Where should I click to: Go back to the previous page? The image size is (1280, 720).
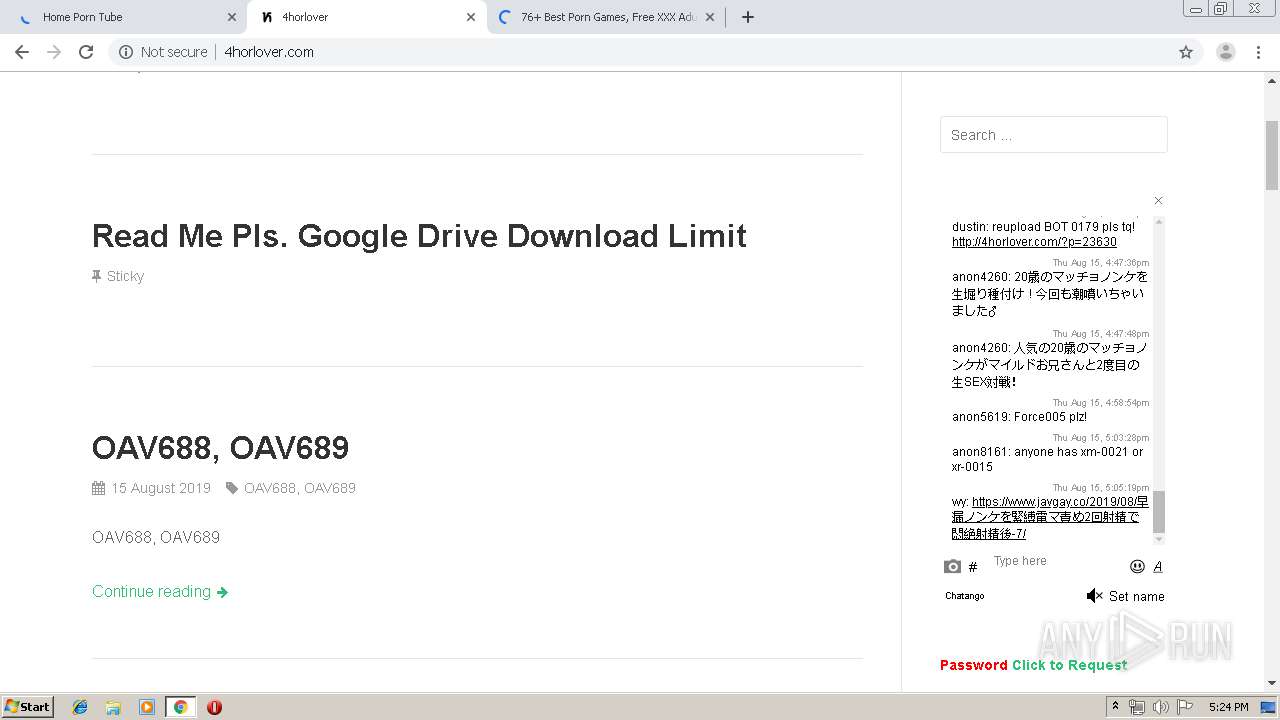pyautogui.click(x=22, y=52)
